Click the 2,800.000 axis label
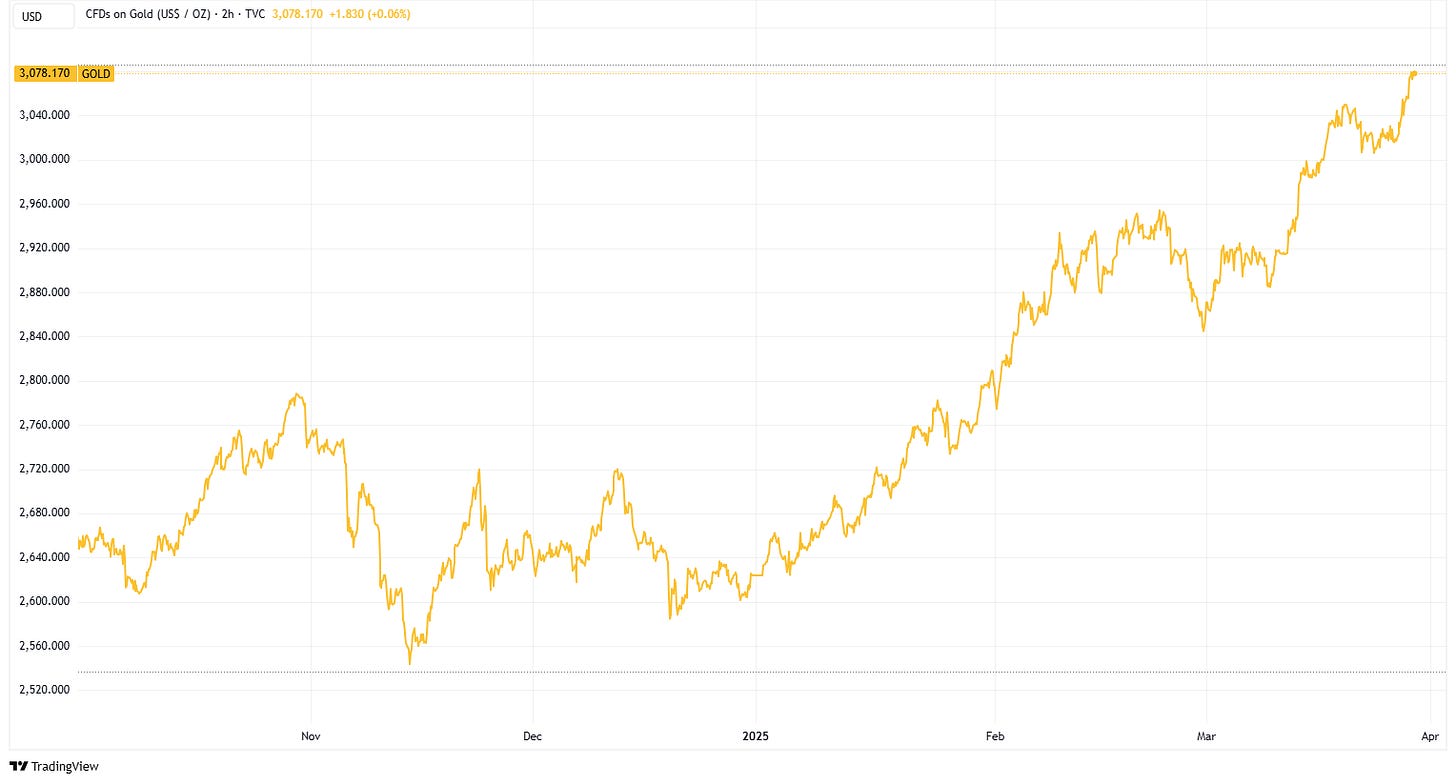 tap(44, 380)
